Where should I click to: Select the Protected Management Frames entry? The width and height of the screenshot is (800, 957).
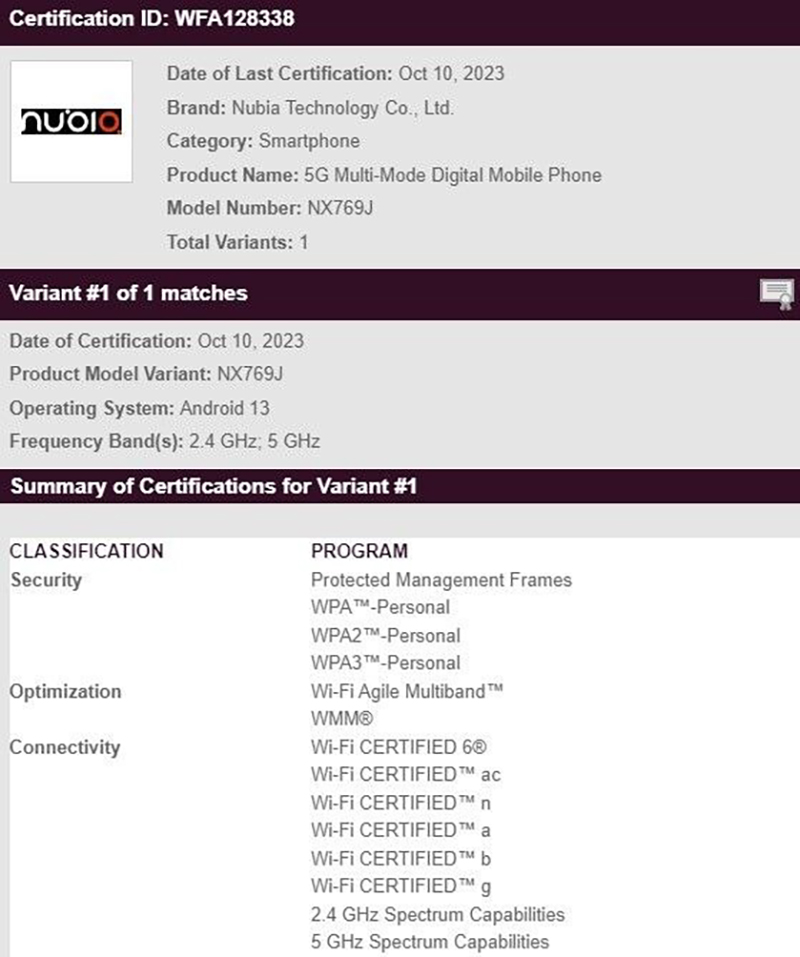[441, 580]
